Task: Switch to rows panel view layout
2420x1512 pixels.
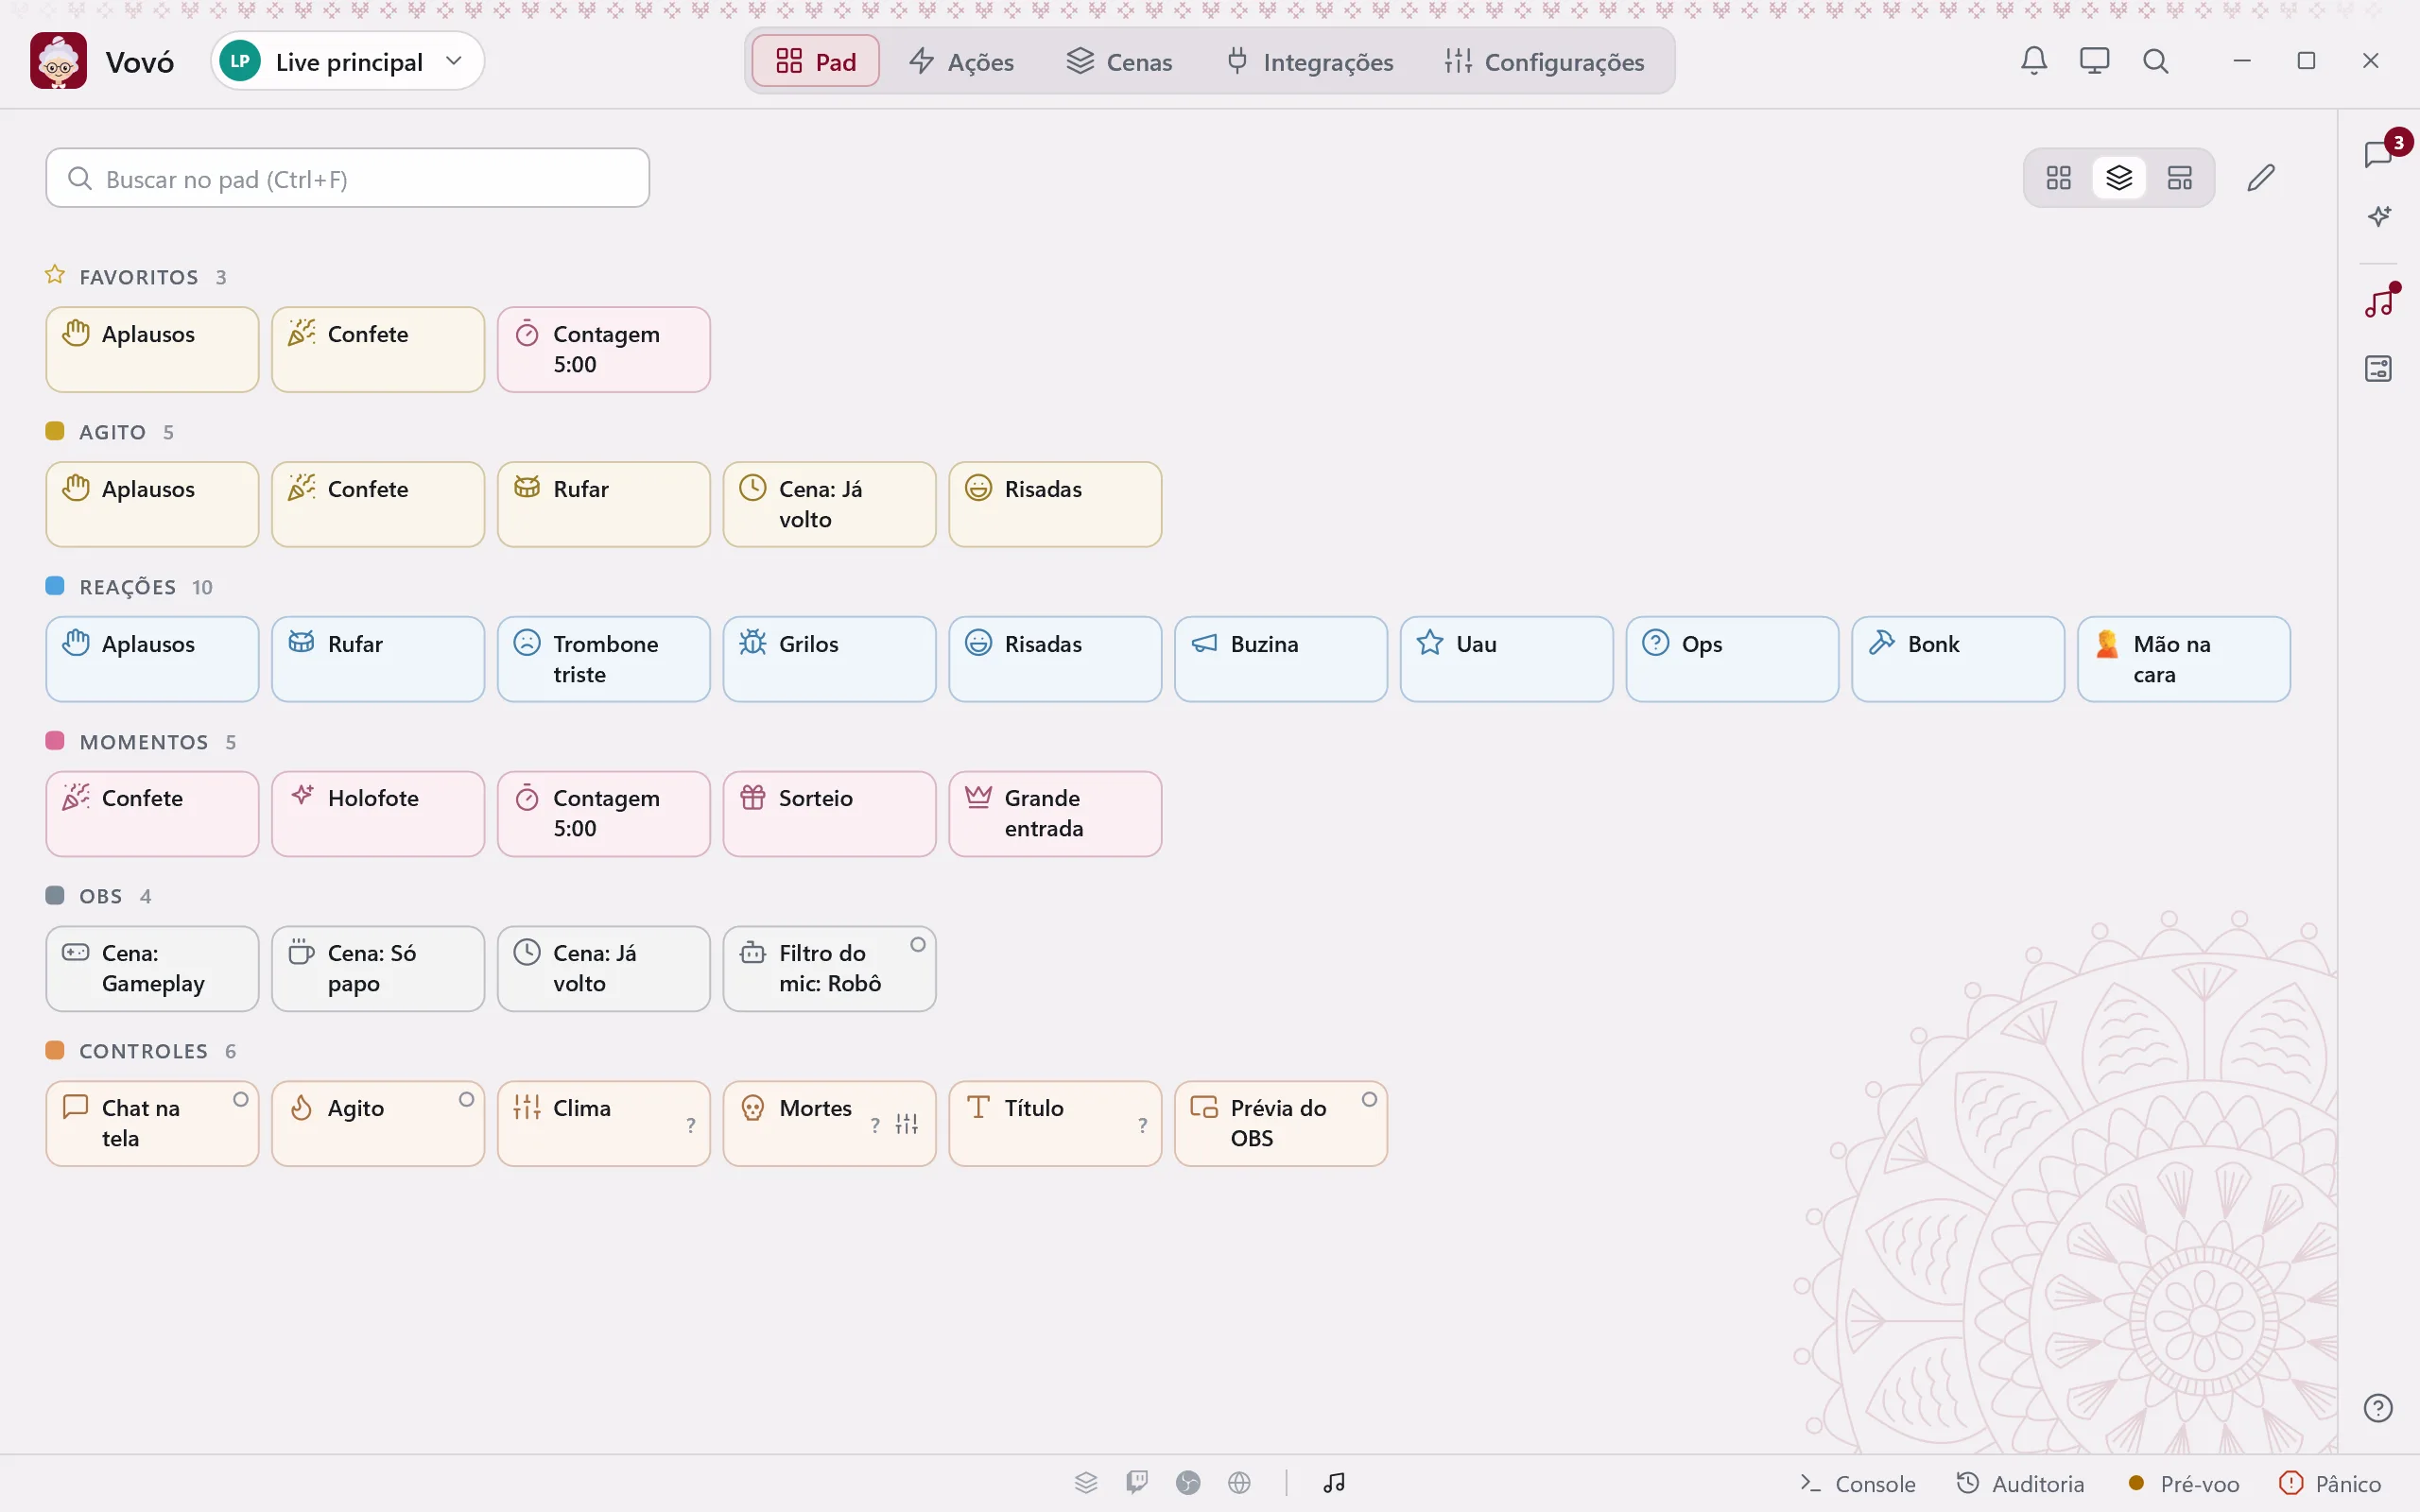Action: (2179, 178)
